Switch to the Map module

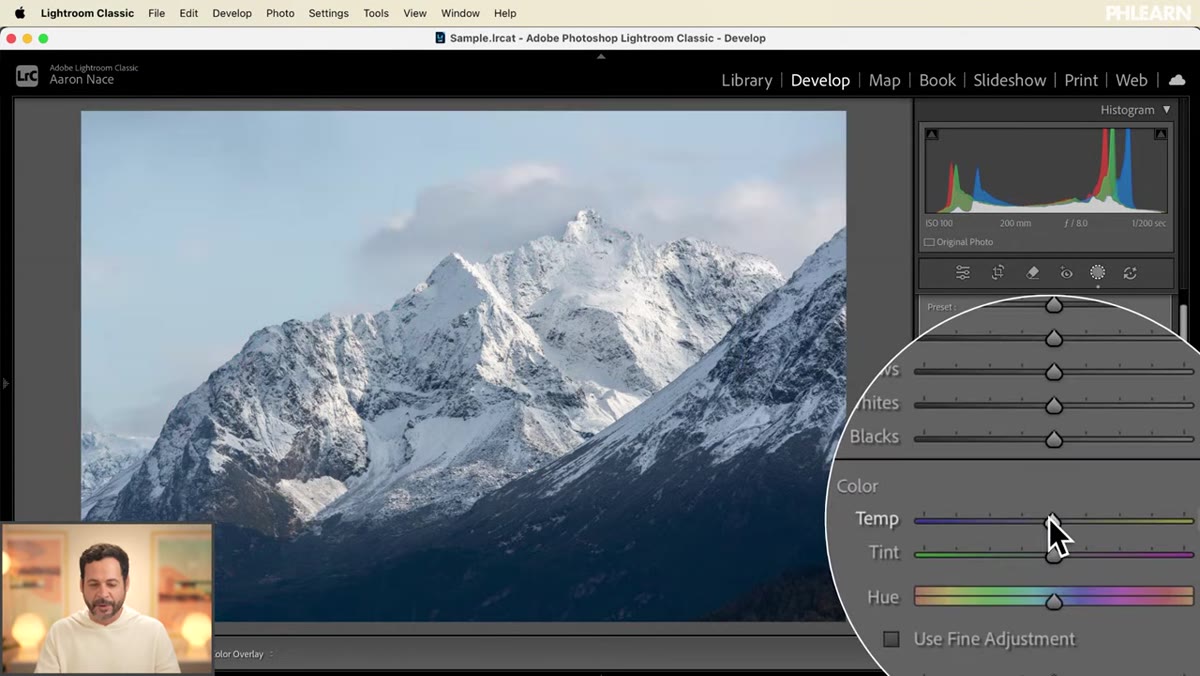point(884,80)
